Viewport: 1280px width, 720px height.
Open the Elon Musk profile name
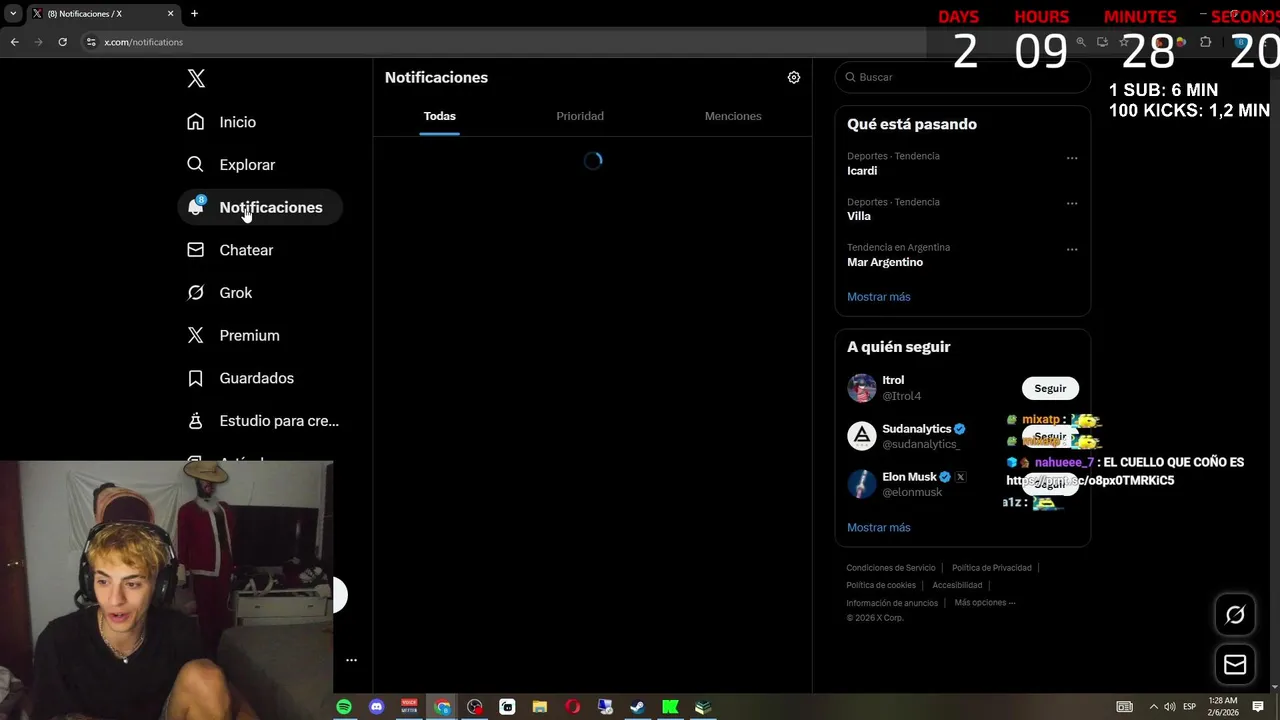pos(909,477)
